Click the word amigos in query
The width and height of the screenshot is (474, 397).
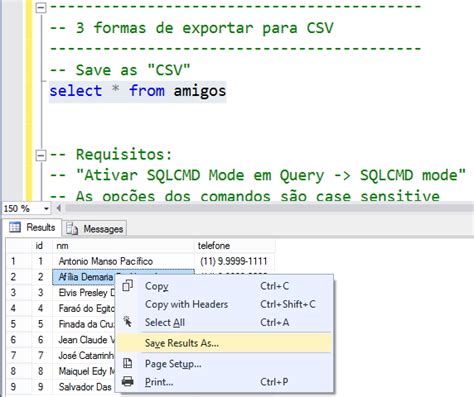200,91
